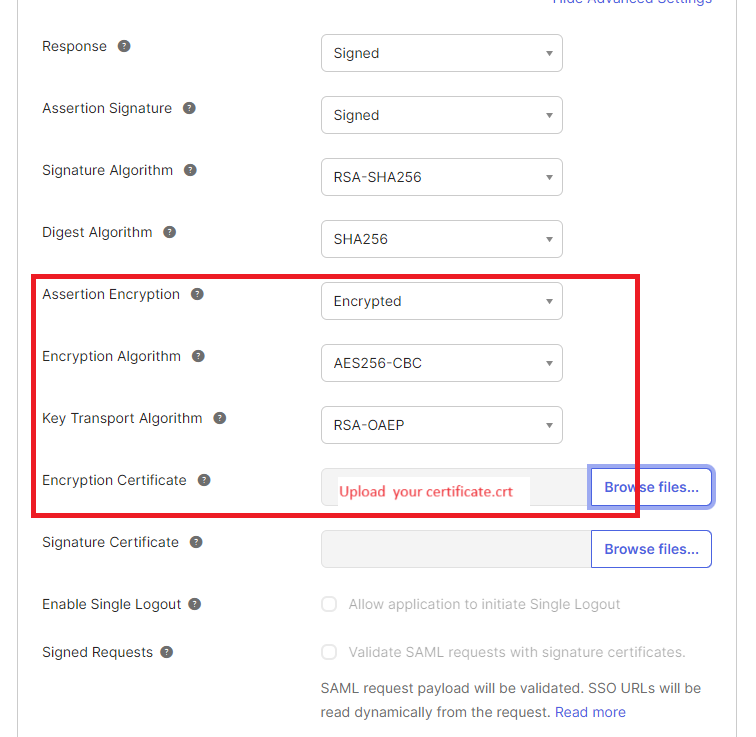Click Digest Algorithm help icon
Image resolution: width=756 pixels, height=737 pixels.
[170, 232]
